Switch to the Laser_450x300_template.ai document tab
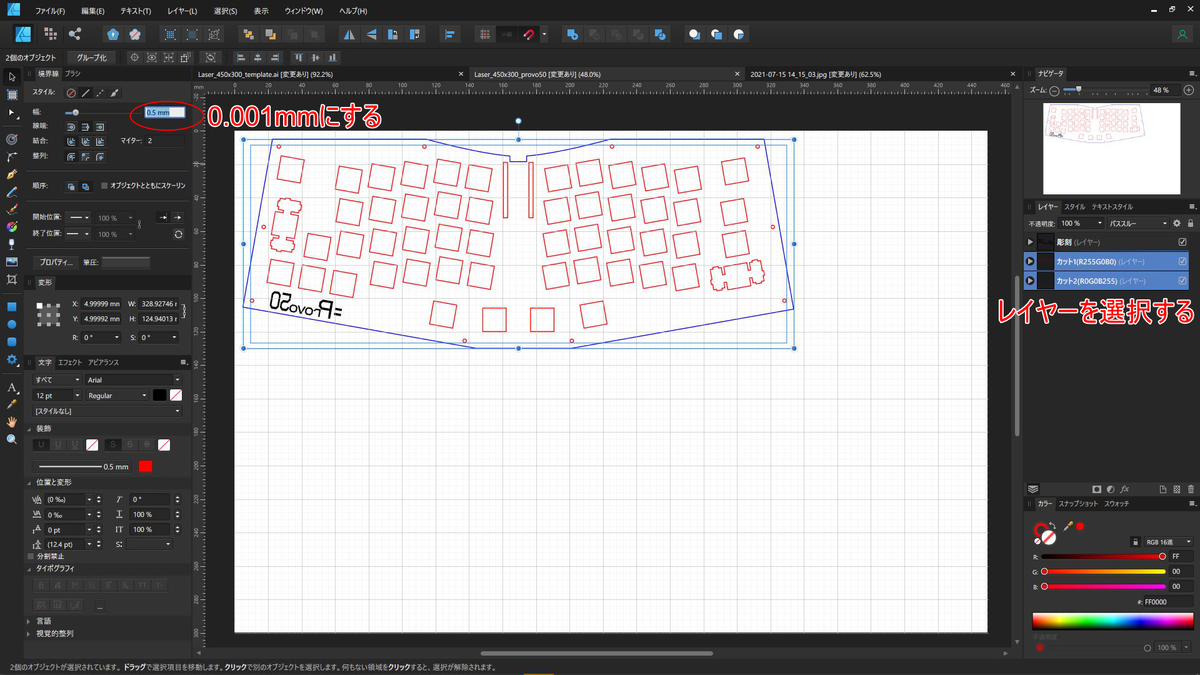The height and width of the screenshot is (675, 1200). 265,74
